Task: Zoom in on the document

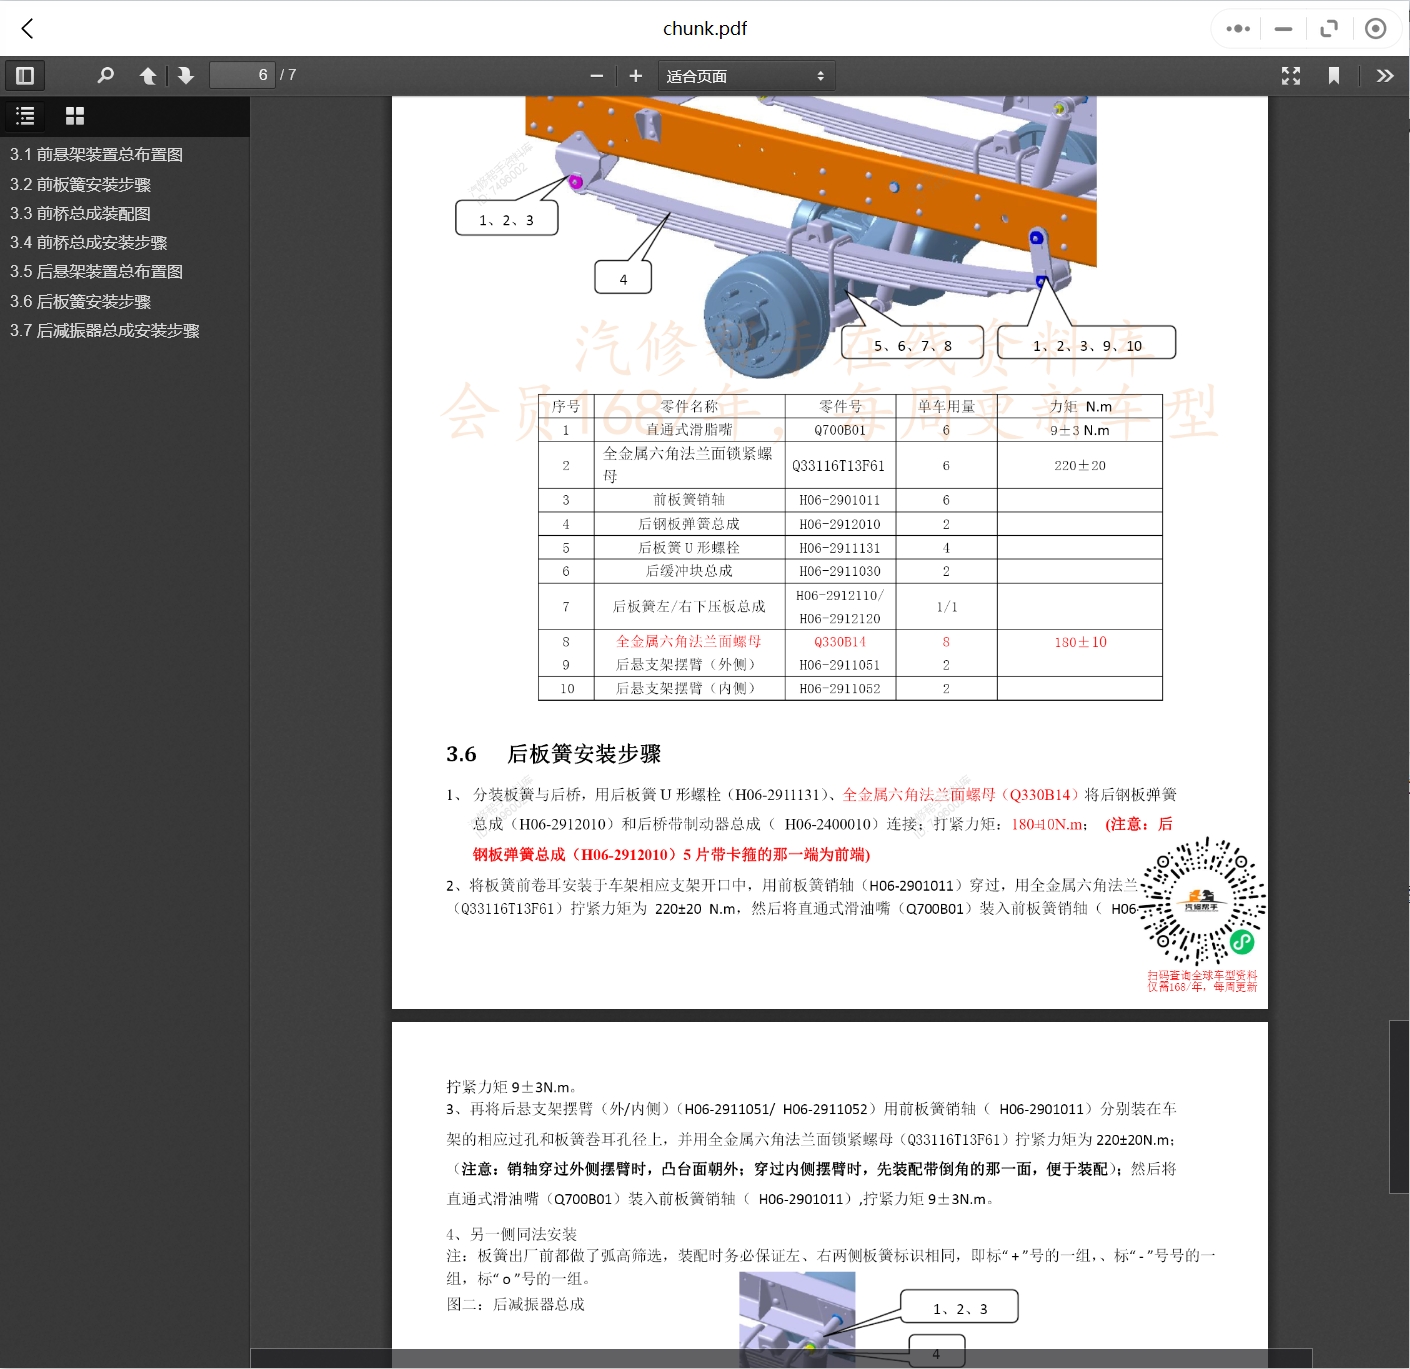Action: click(635, 75)
